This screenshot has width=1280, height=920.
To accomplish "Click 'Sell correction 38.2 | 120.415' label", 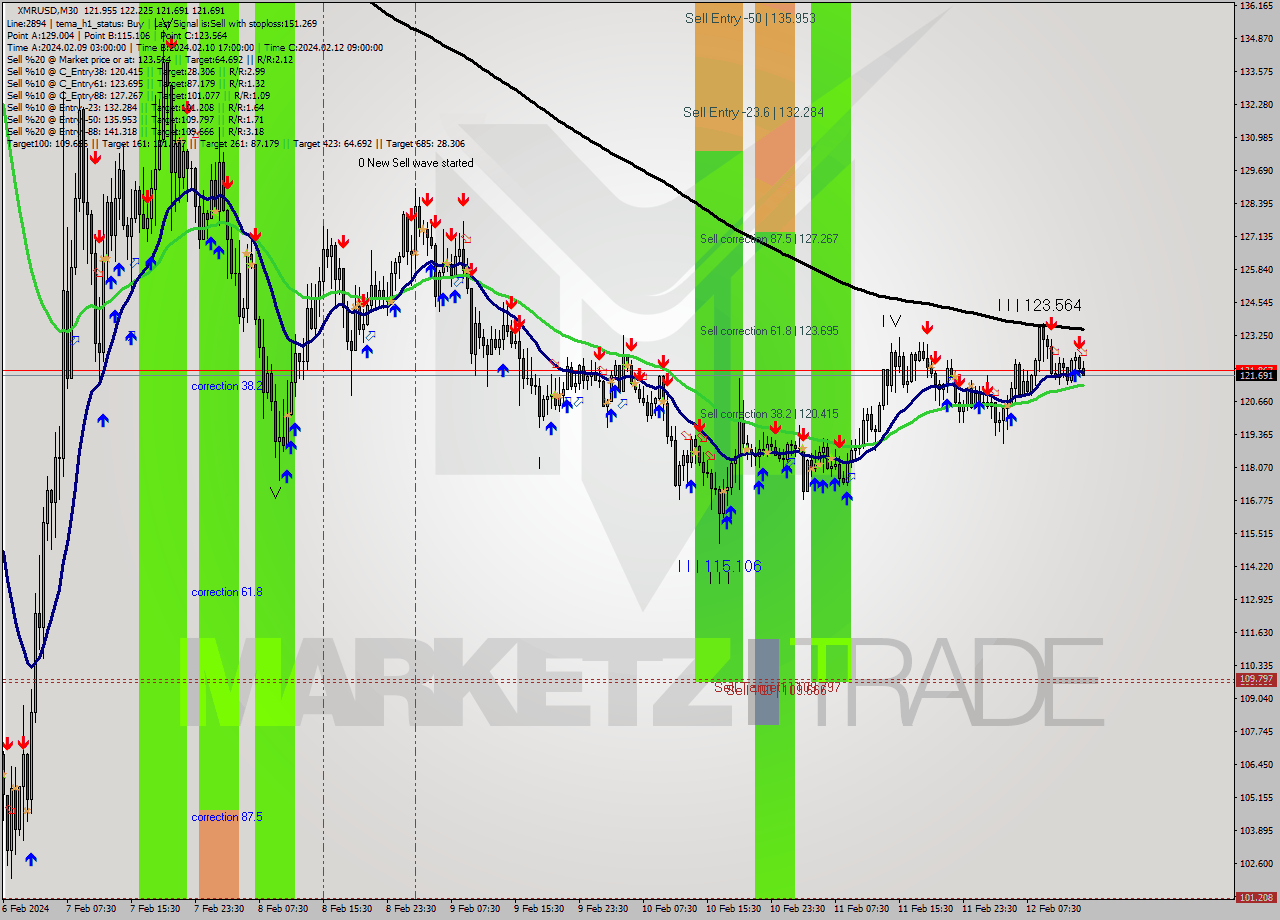I will tap(769, 414).
